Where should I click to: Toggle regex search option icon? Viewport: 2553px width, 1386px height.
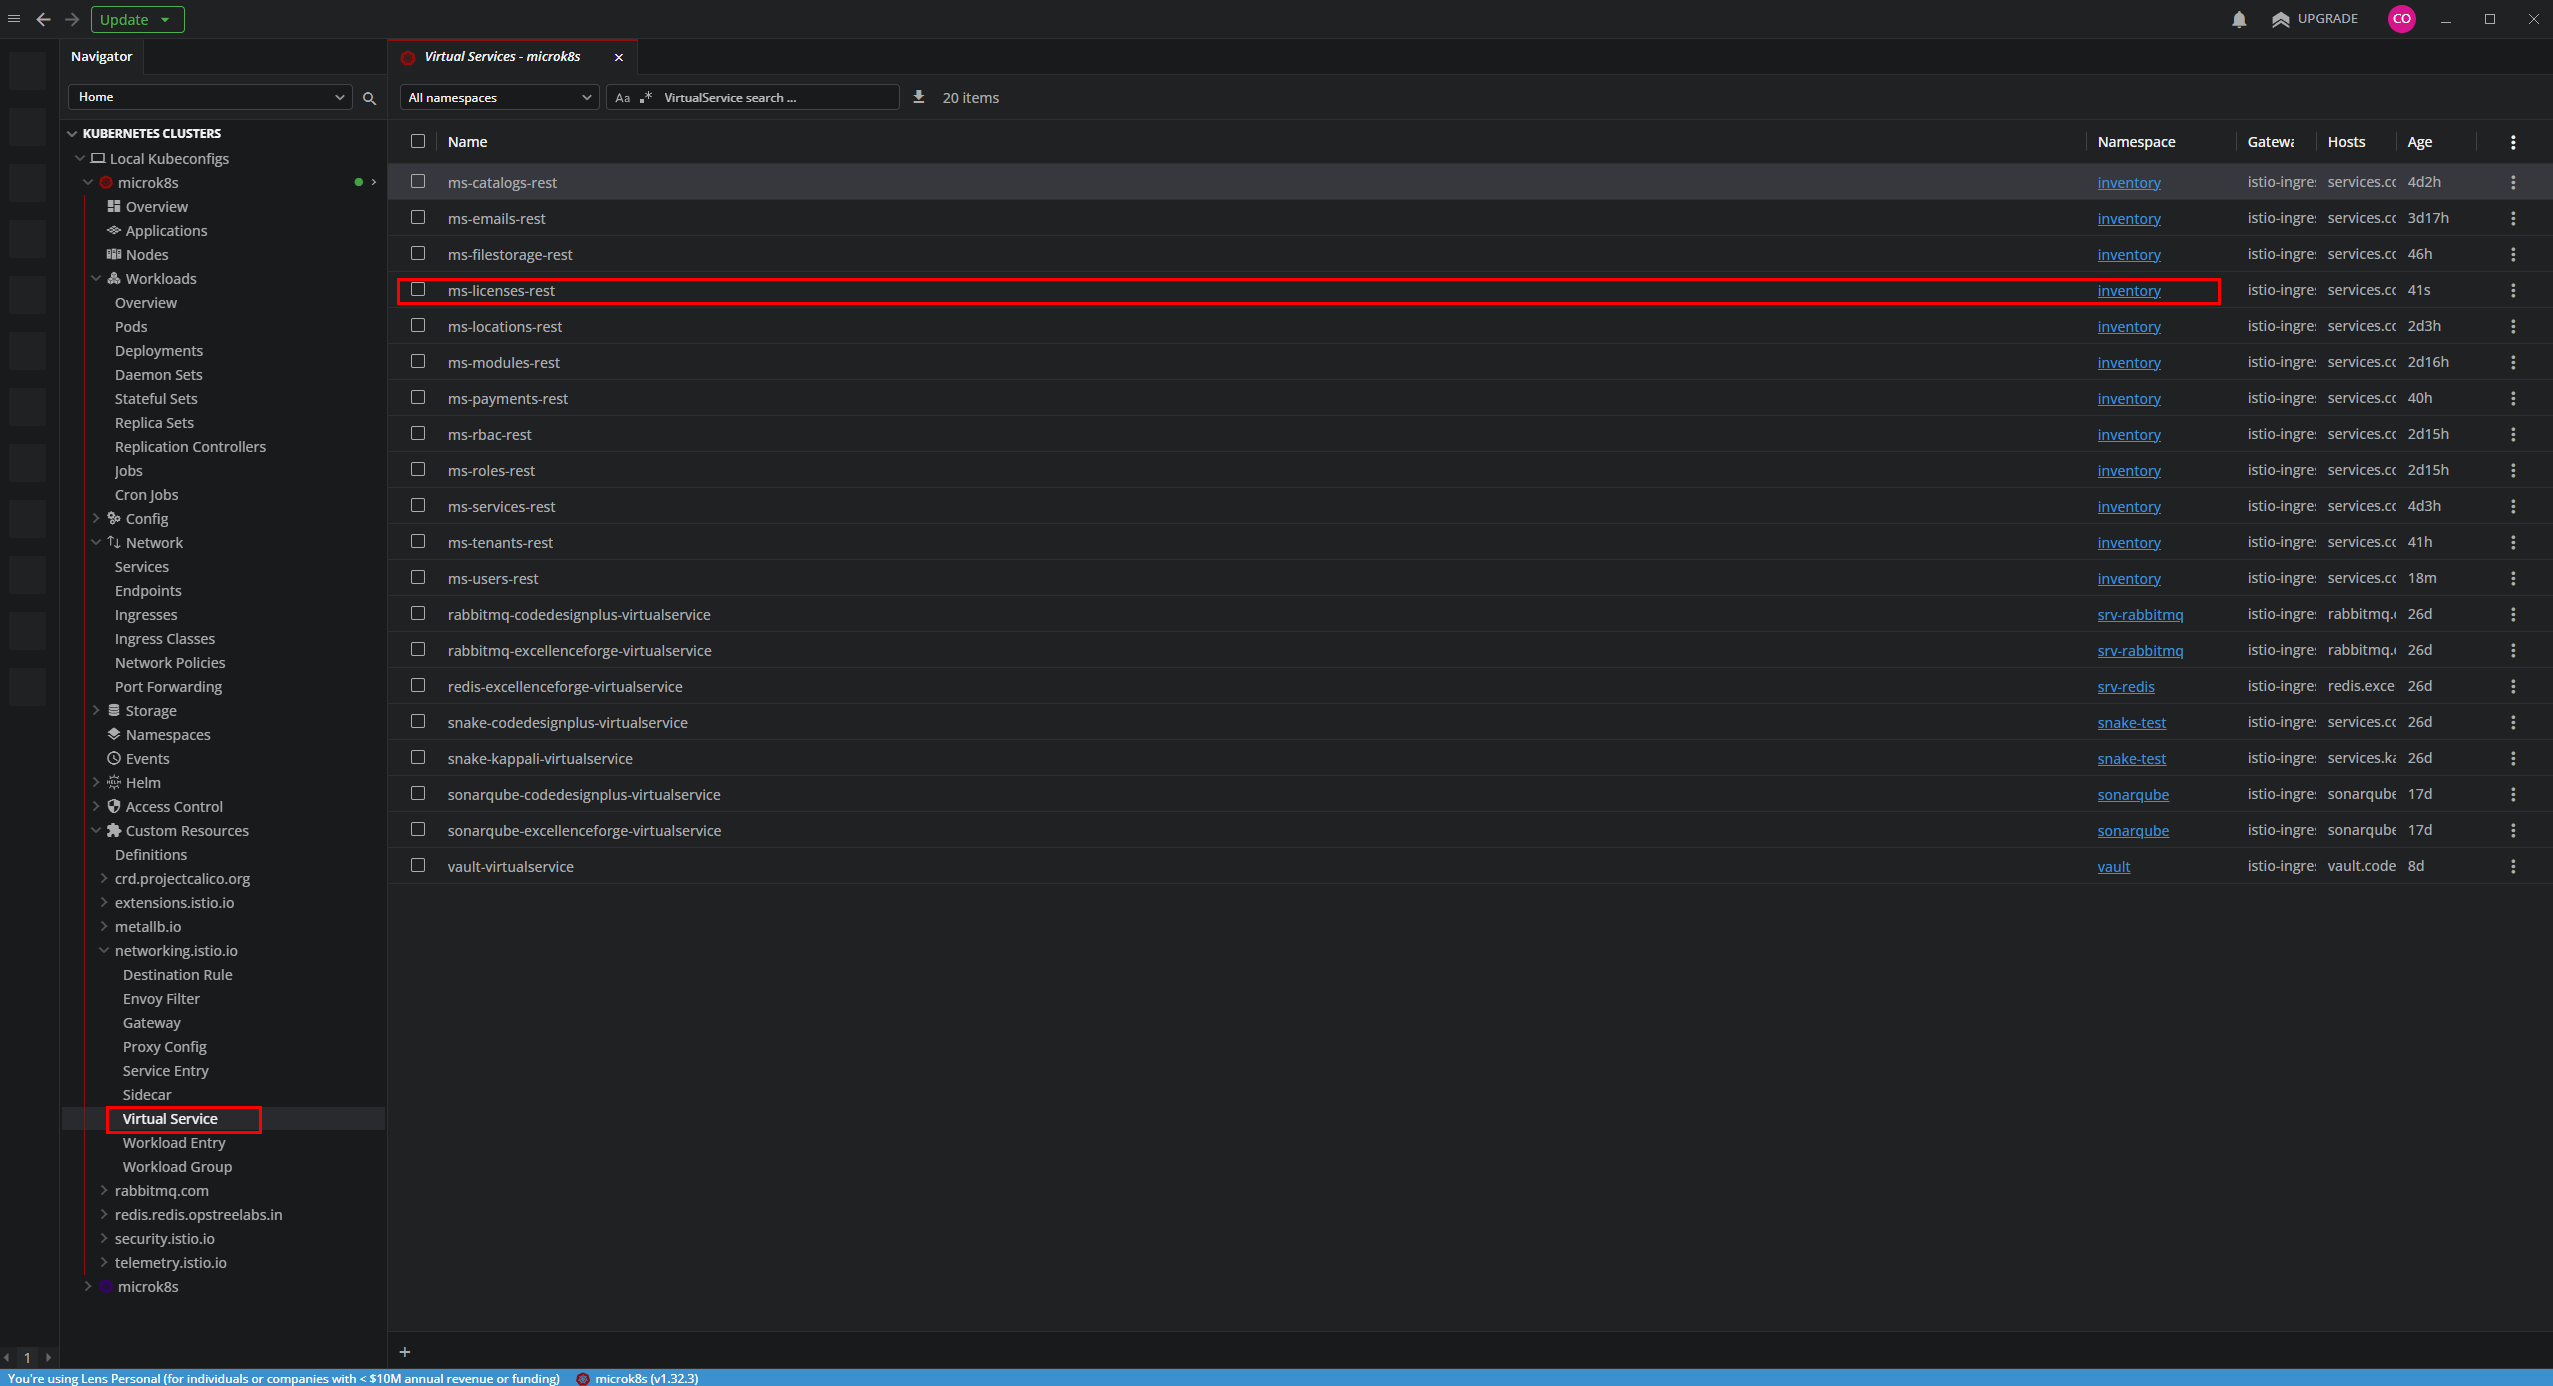tap(646, 98)
